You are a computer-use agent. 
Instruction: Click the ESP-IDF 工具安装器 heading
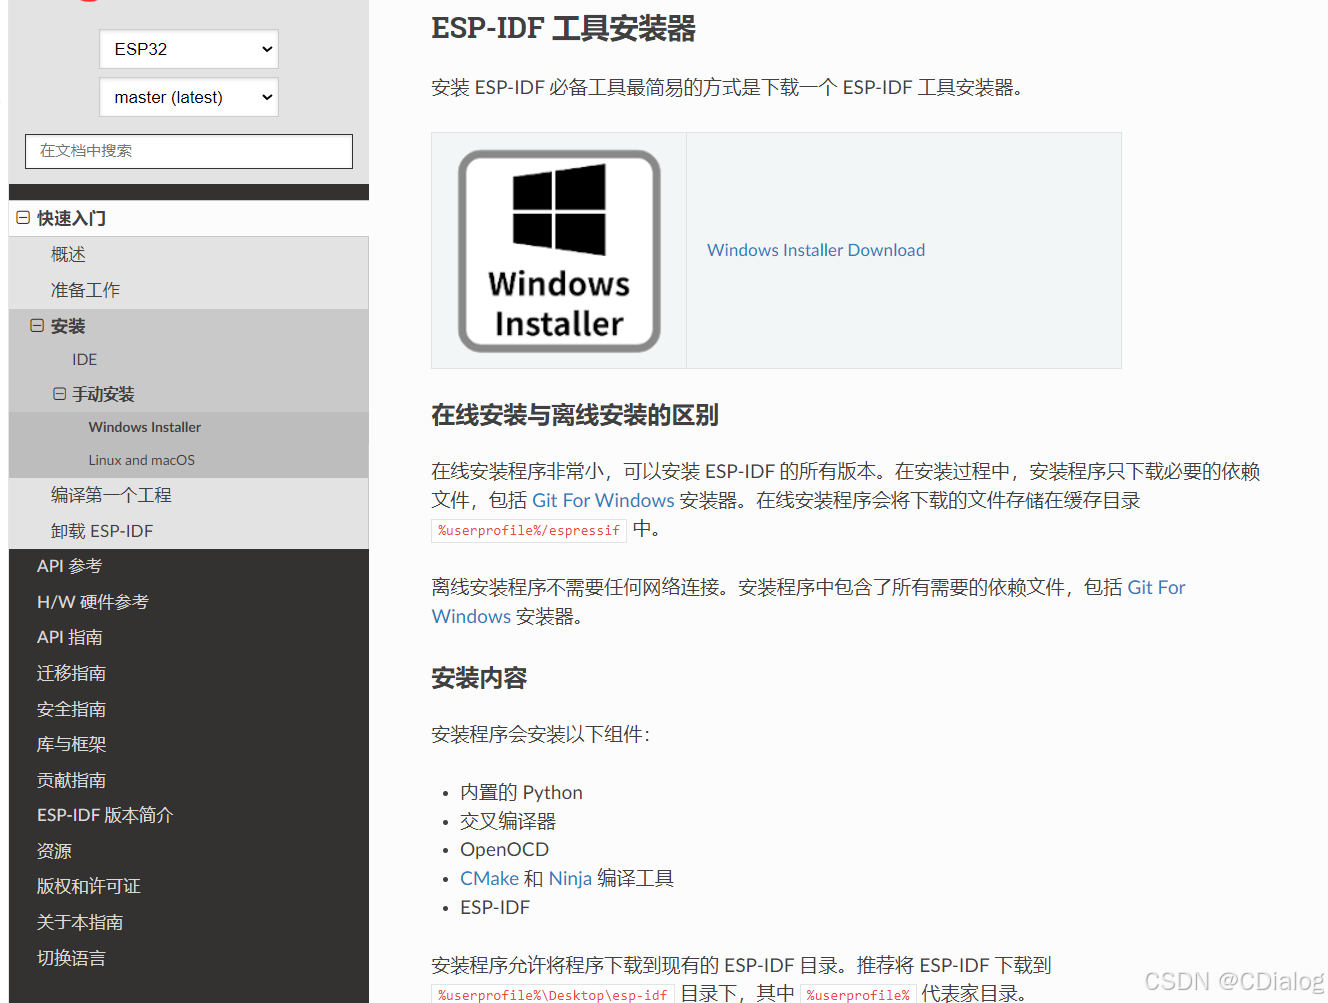coord(563,28)
